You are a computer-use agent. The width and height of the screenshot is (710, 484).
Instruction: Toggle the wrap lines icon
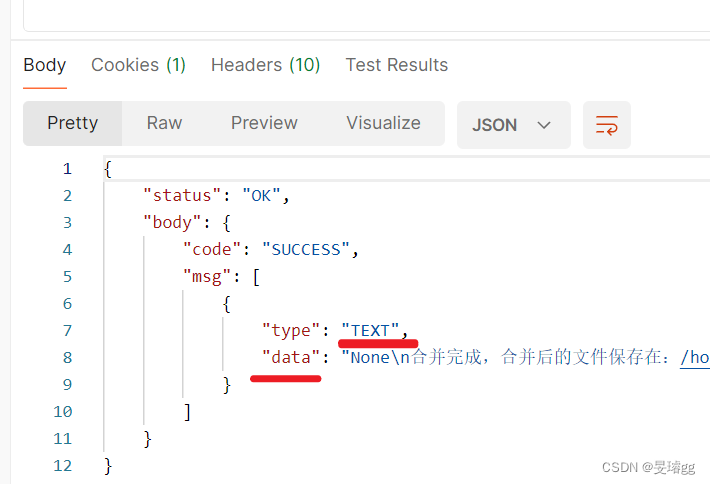coord(607,125)
